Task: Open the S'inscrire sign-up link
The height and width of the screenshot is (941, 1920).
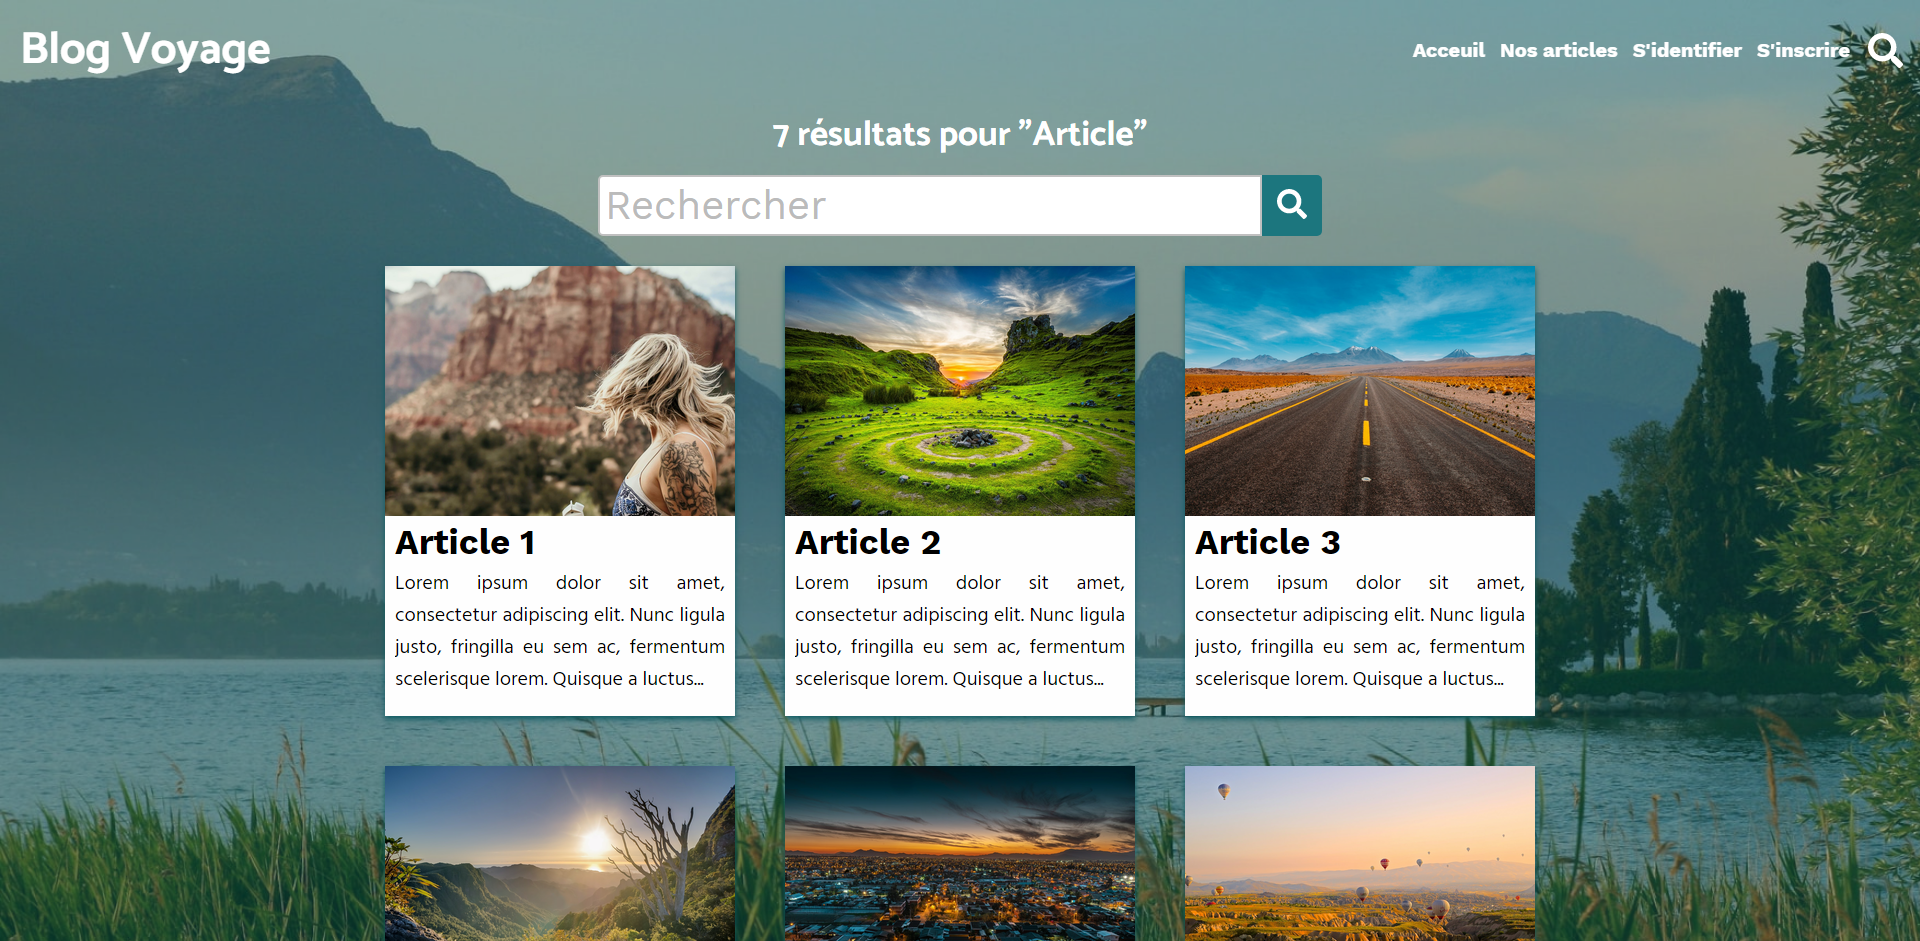Action: pos(1803,50)
